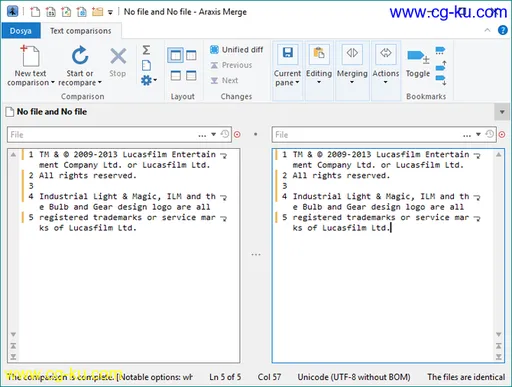512x387 pixels.
Task: Click 'All rights reserved.' in right pane
Action: click(x=341, y=175)
